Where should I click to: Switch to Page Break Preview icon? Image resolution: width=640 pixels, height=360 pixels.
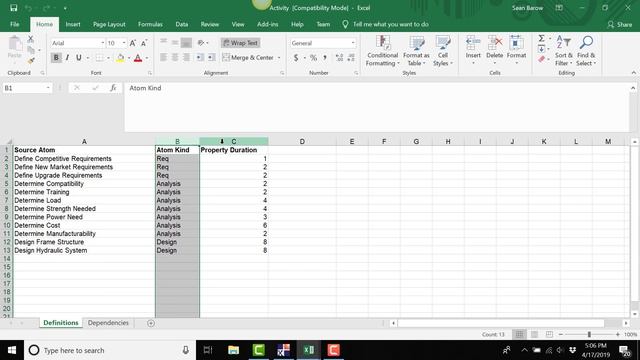tap(549, 334)
